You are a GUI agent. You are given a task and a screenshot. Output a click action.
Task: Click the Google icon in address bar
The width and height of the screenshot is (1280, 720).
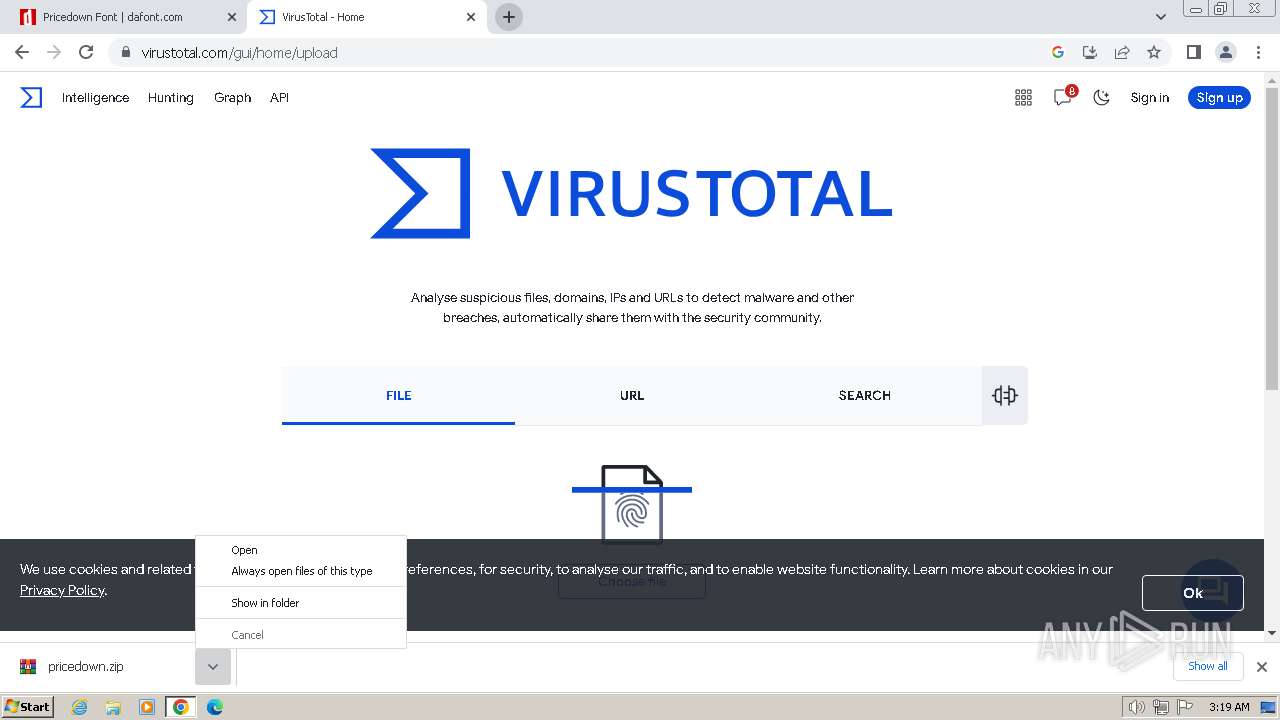[x=1058, y=52]
